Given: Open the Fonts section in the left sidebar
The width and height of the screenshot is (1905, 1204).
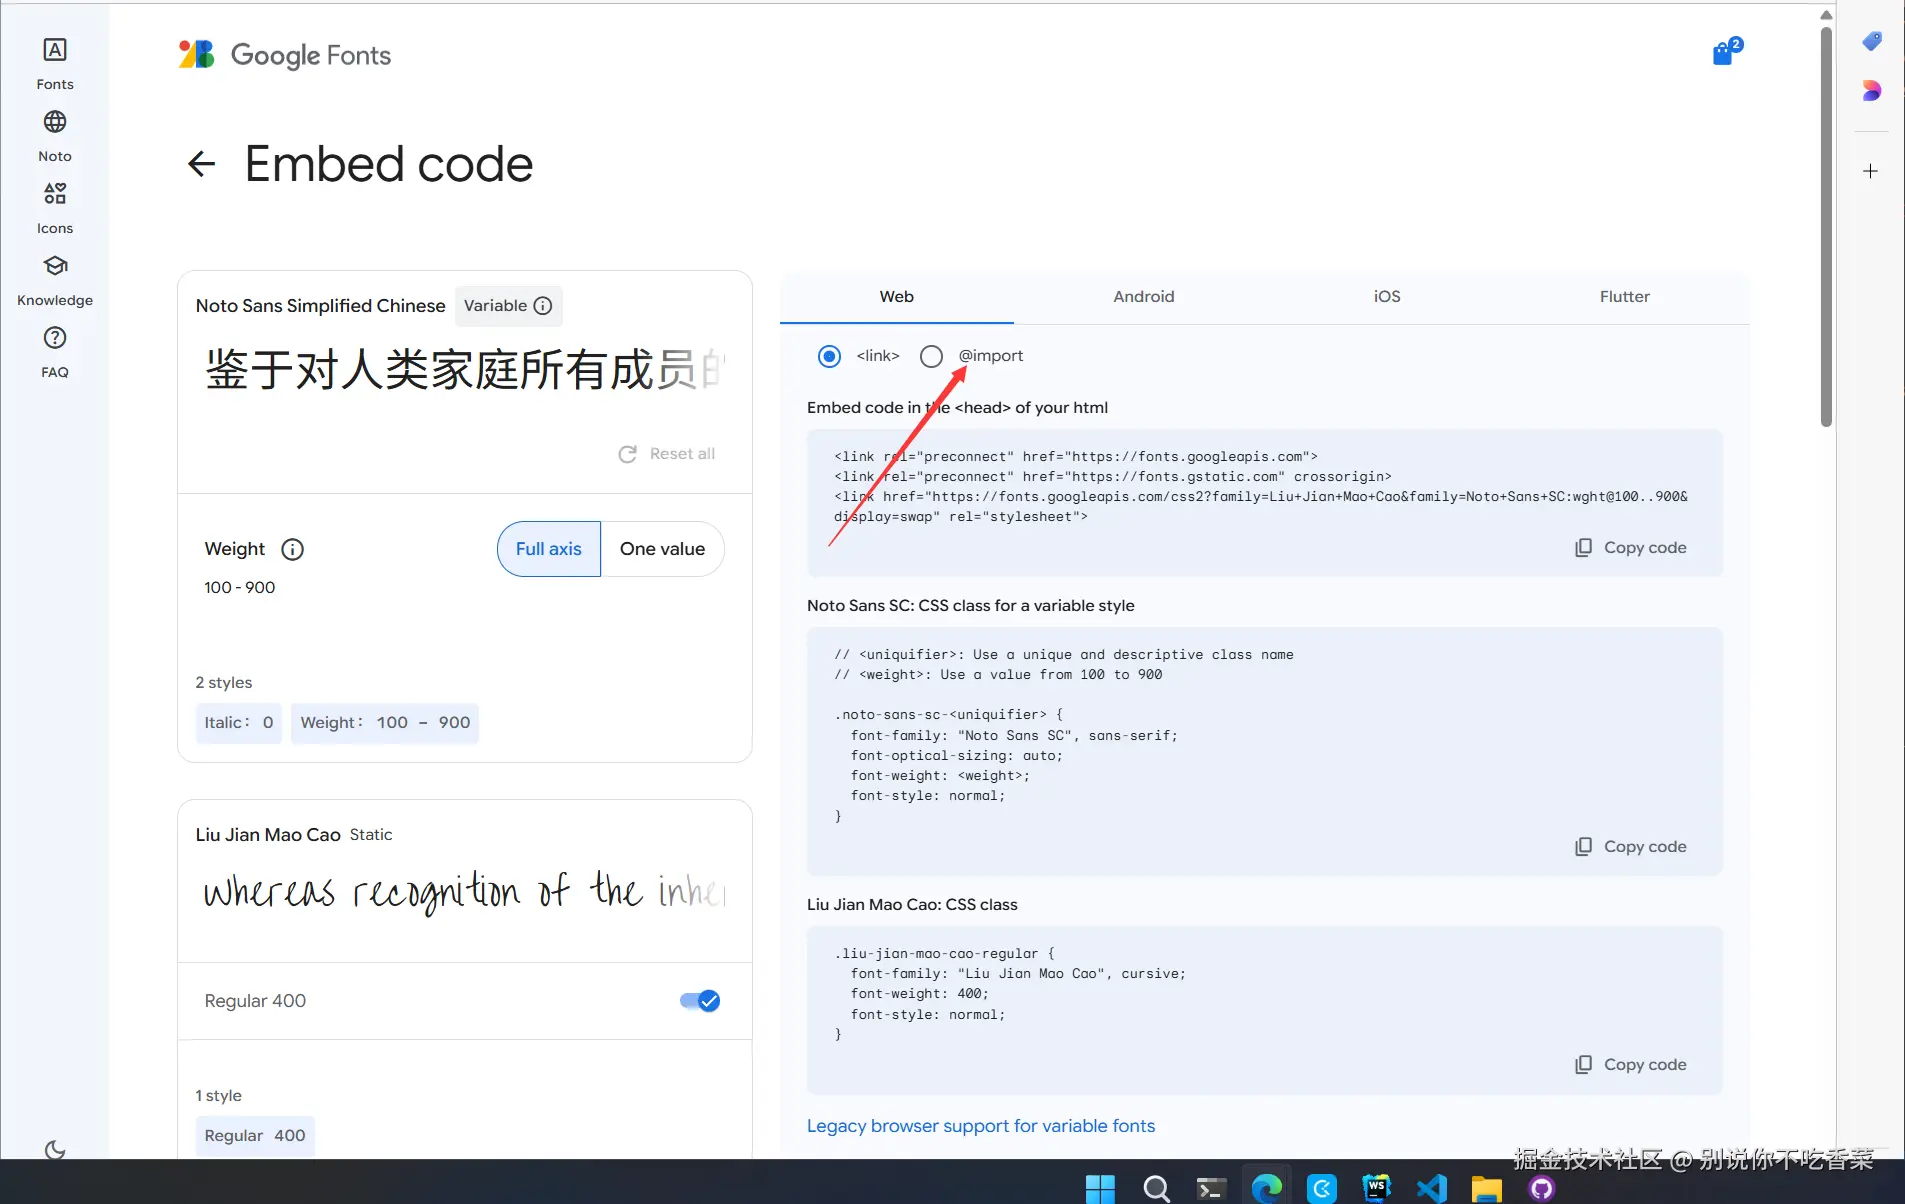Looking at the screenshot, I should tap(55, 63).
